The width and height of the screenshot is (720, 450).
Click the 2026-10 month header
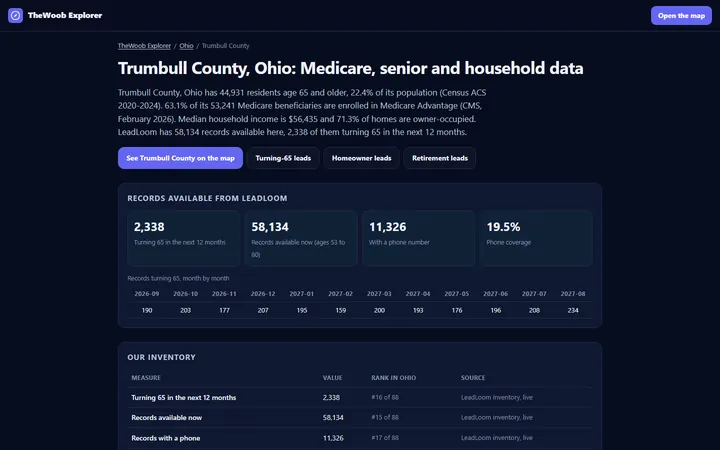coord(186,294)
